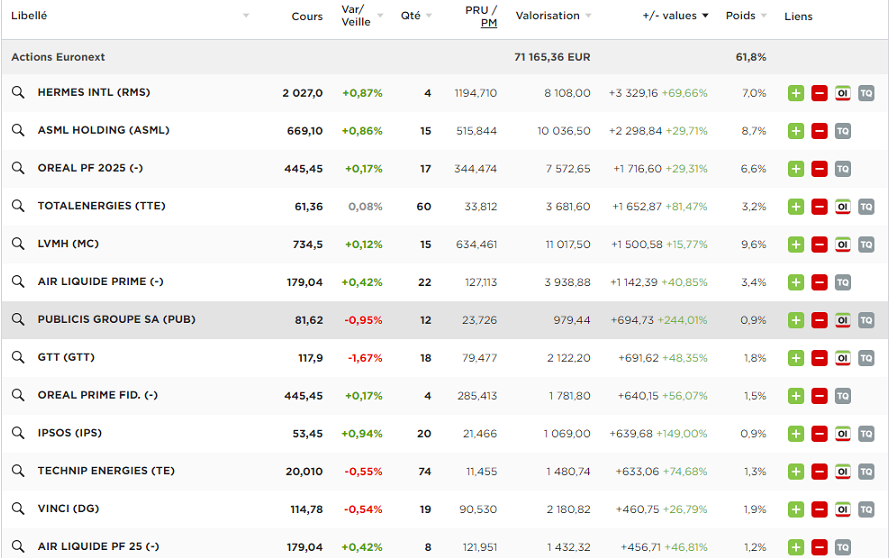The image size is (889, 558).
Task: Click the green plus button for LVMH
Action: (x=796, y=244)
